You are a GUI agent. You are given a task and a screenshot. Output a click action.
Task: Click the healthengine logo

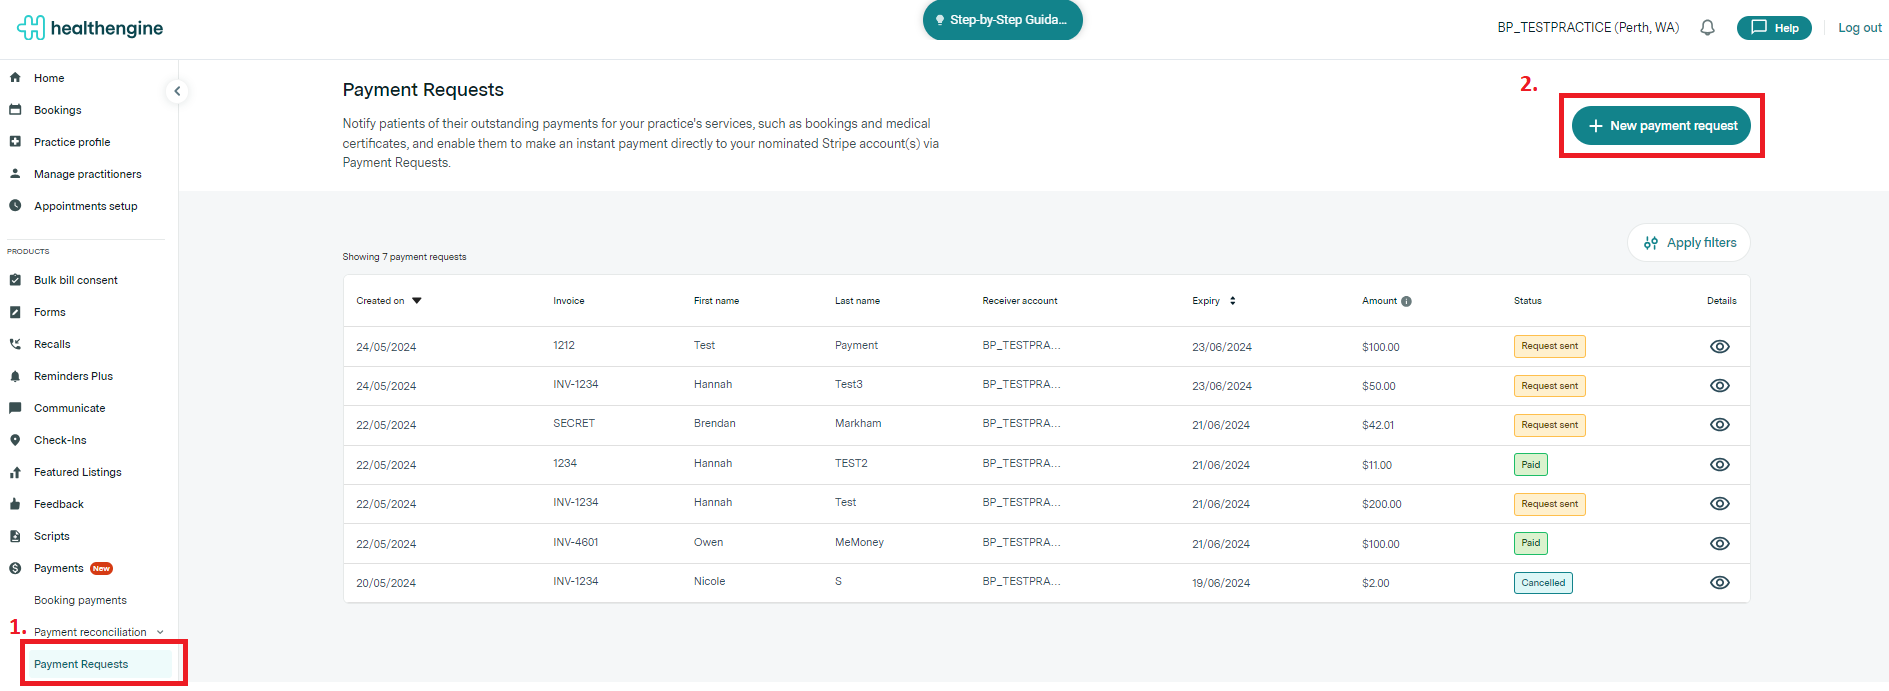pyautogui.click(x=90, y=28)
